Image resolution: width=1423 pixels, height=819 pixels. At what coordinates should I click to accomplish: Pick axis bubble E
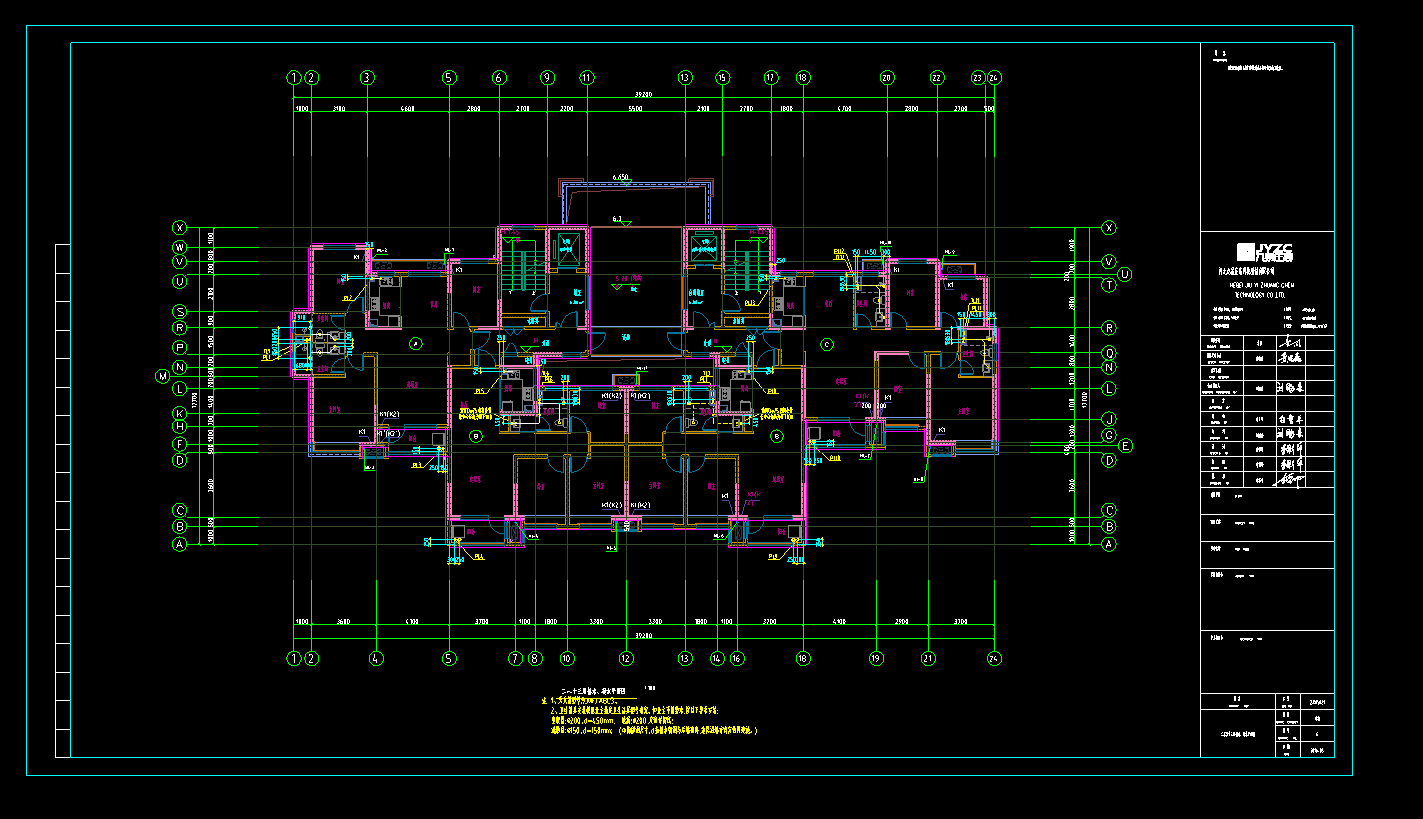click(1125, 446)
